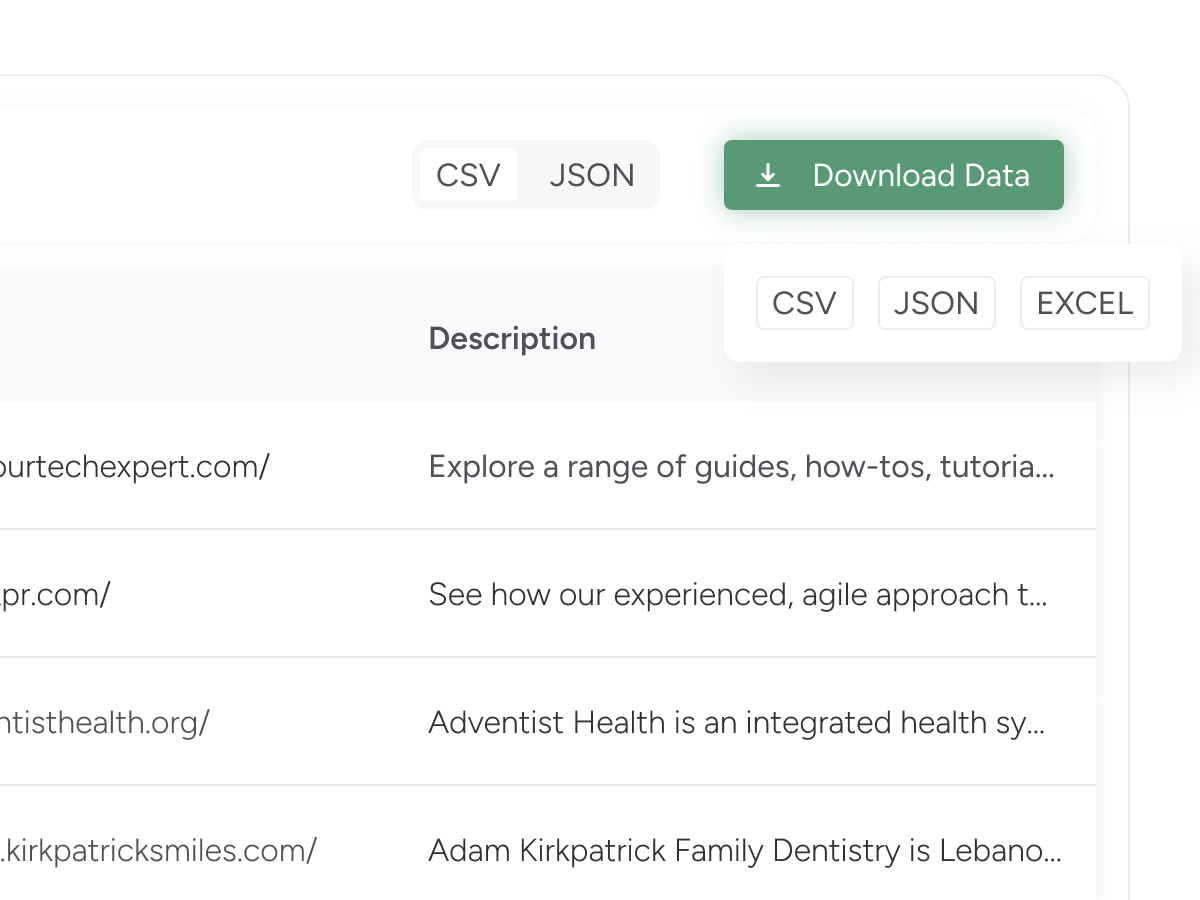Click gap between JSON toggle and Download Data
The width and height of the screenshot is (1200, 900).
coord(691,176)
